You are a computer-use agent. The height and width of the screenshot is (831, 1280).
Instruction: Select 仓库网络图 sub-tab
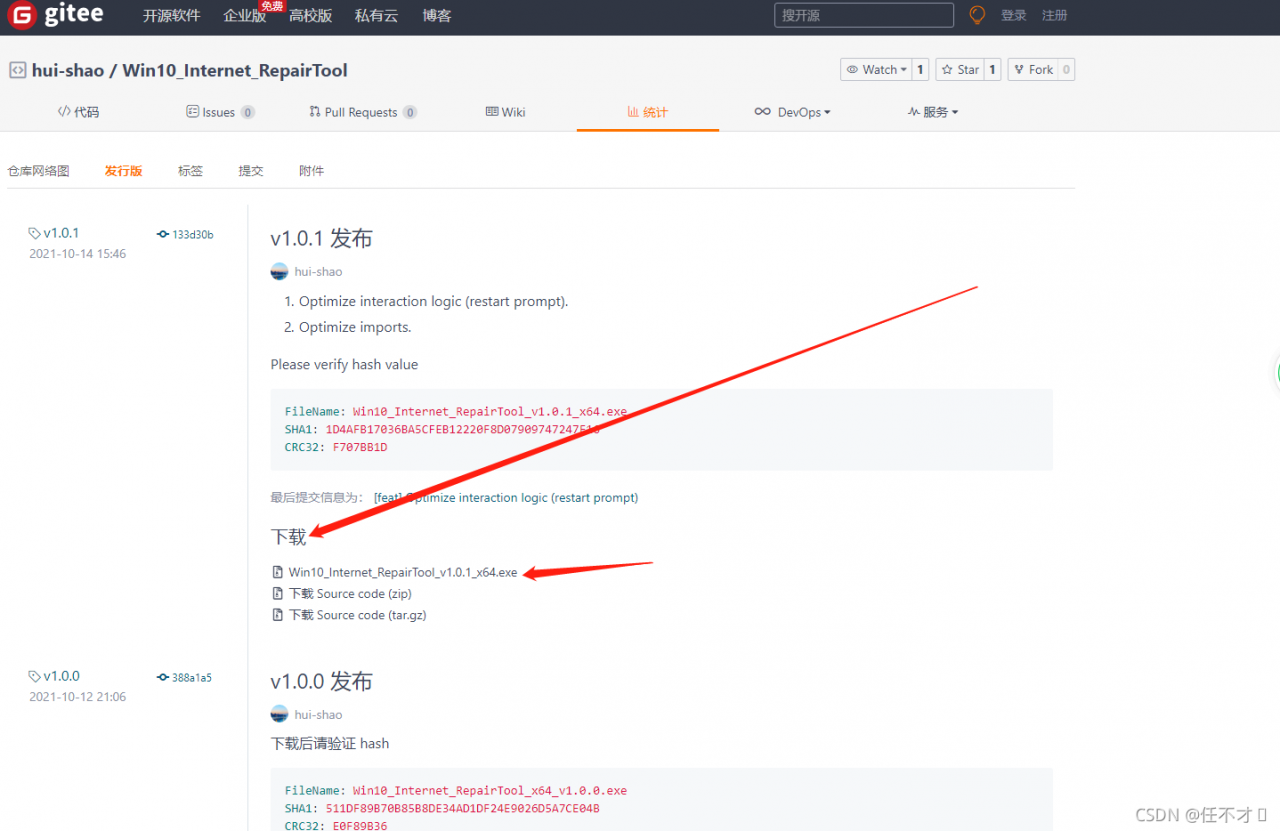click(x=39, y=171)
